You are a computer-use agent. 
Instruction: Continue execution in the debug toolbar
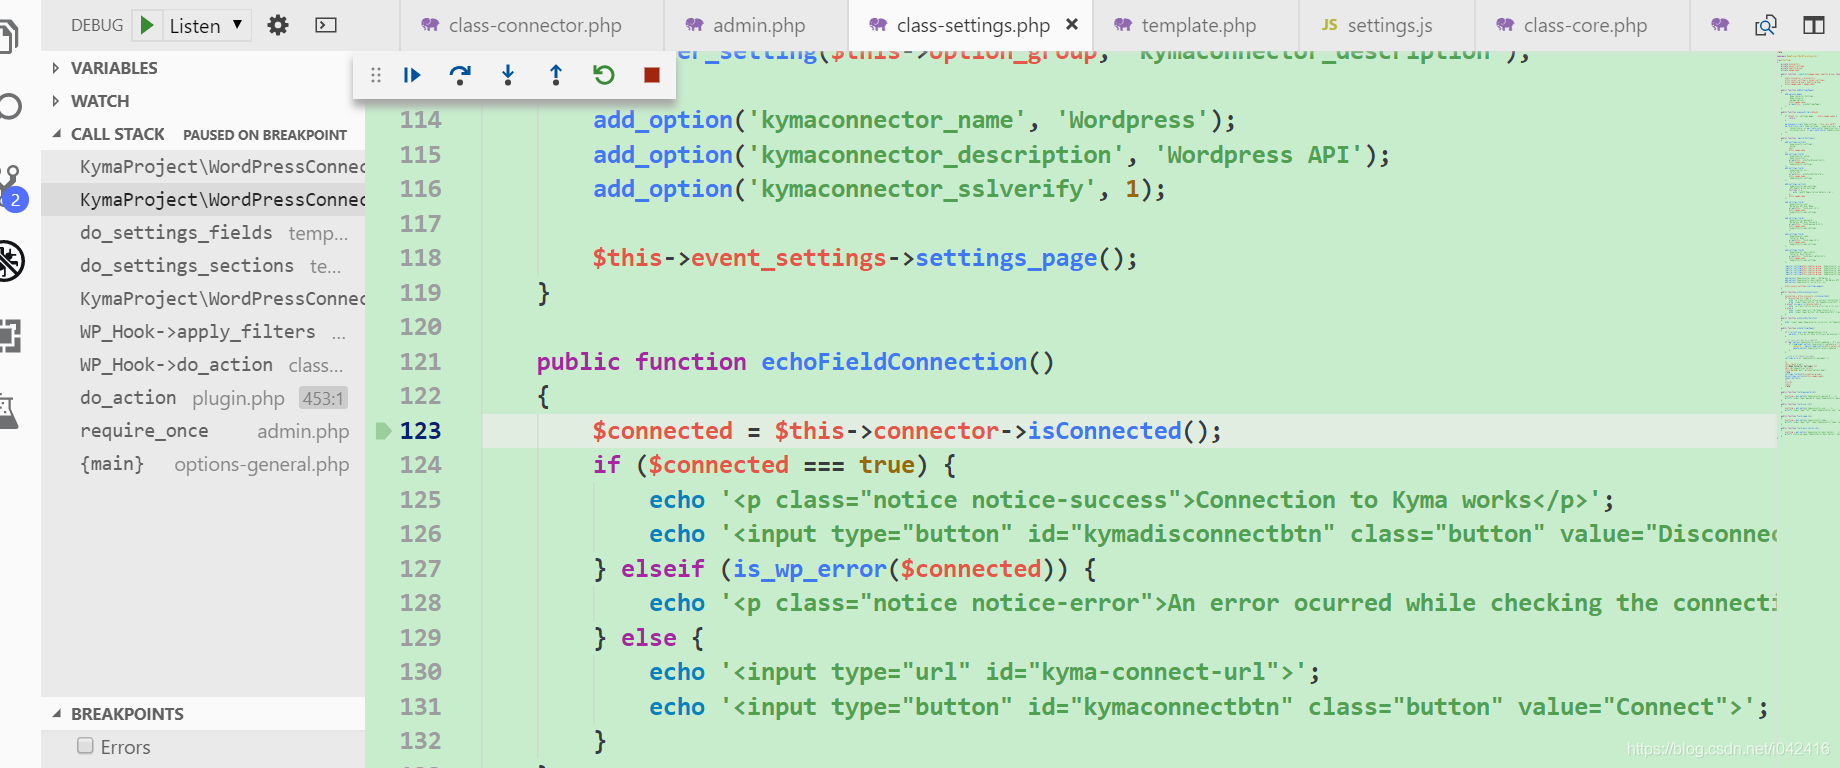412,75
